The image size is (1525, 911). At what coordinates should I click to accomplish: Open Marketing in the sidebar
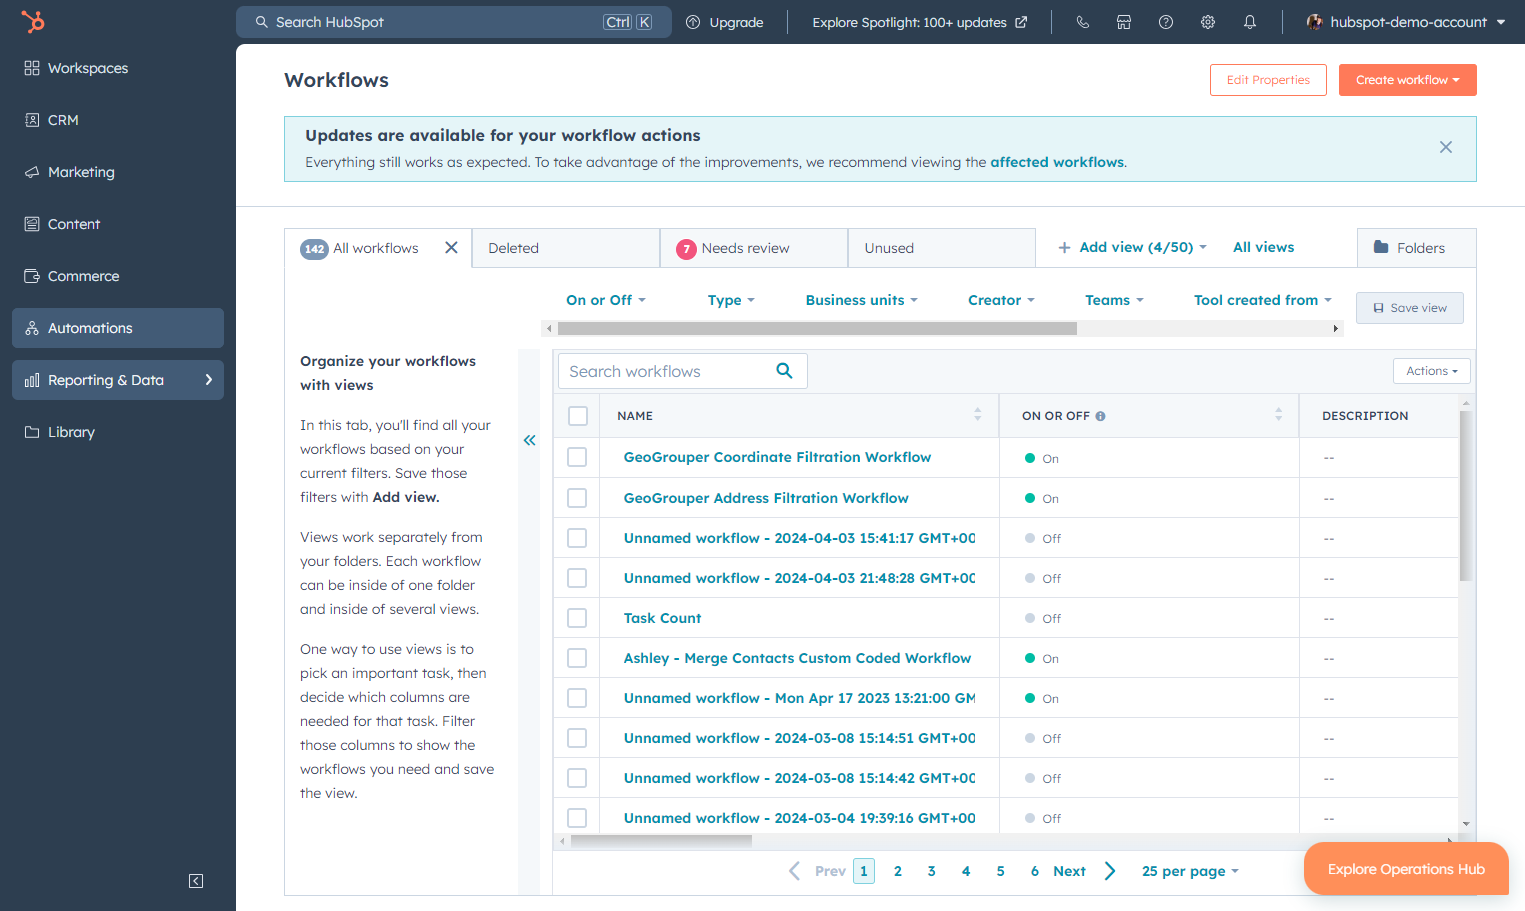coord(118,172)
